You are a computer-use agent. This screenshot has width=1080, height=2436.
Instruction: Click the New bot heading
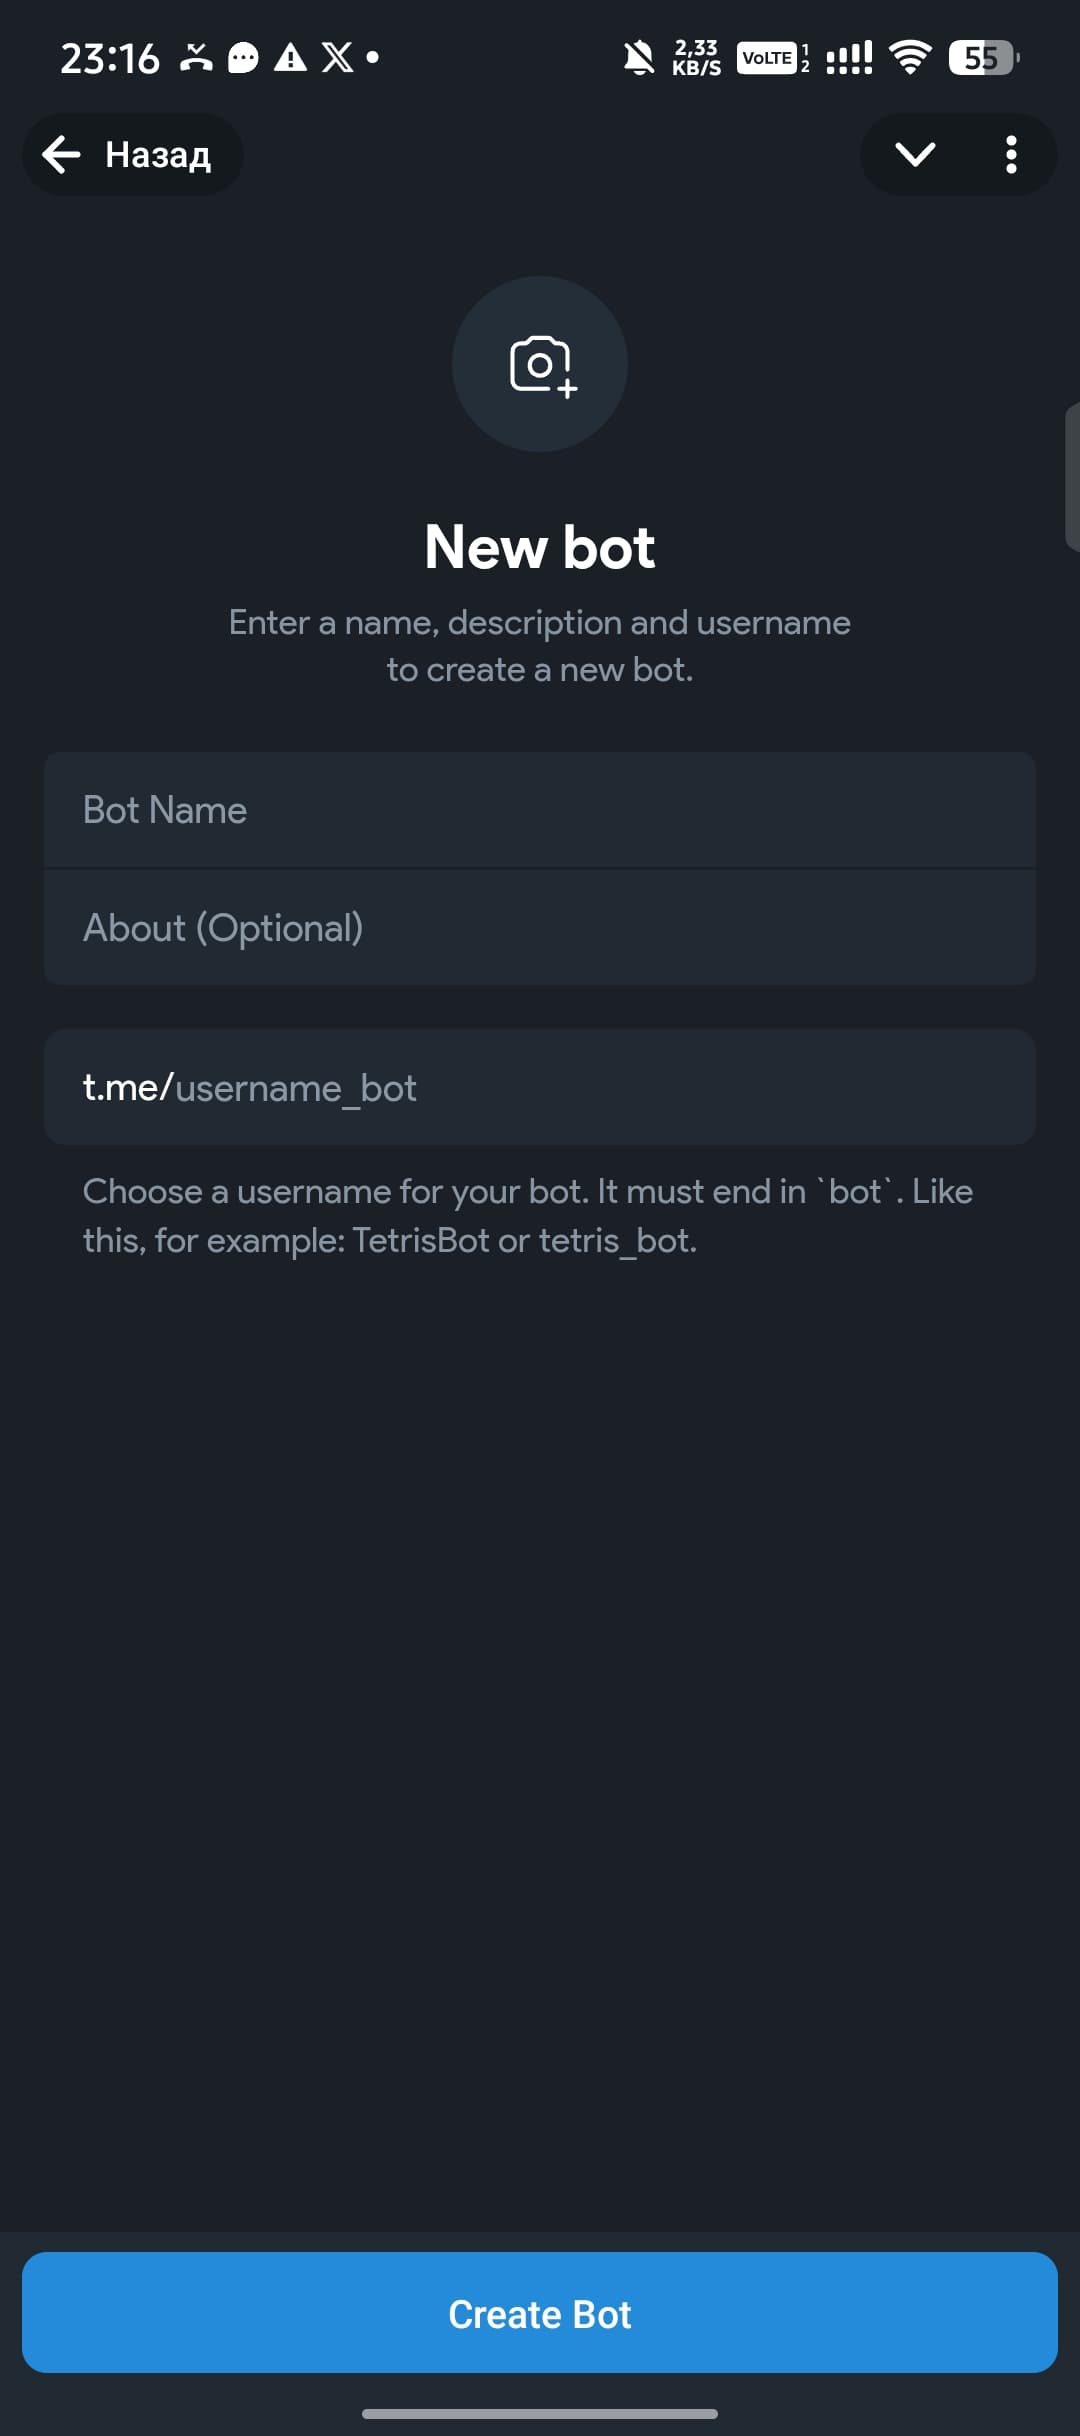tap(540, 547)
